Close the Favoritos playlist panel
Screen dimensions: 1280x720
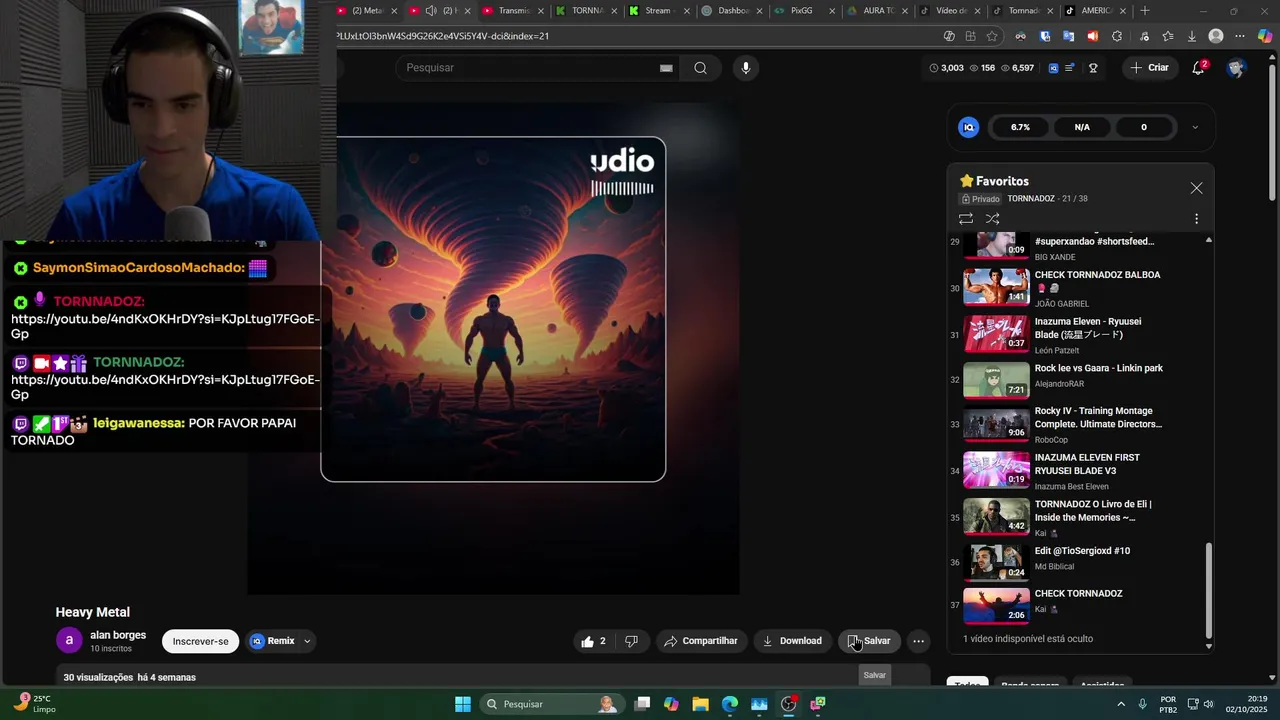pos(1196,188)
